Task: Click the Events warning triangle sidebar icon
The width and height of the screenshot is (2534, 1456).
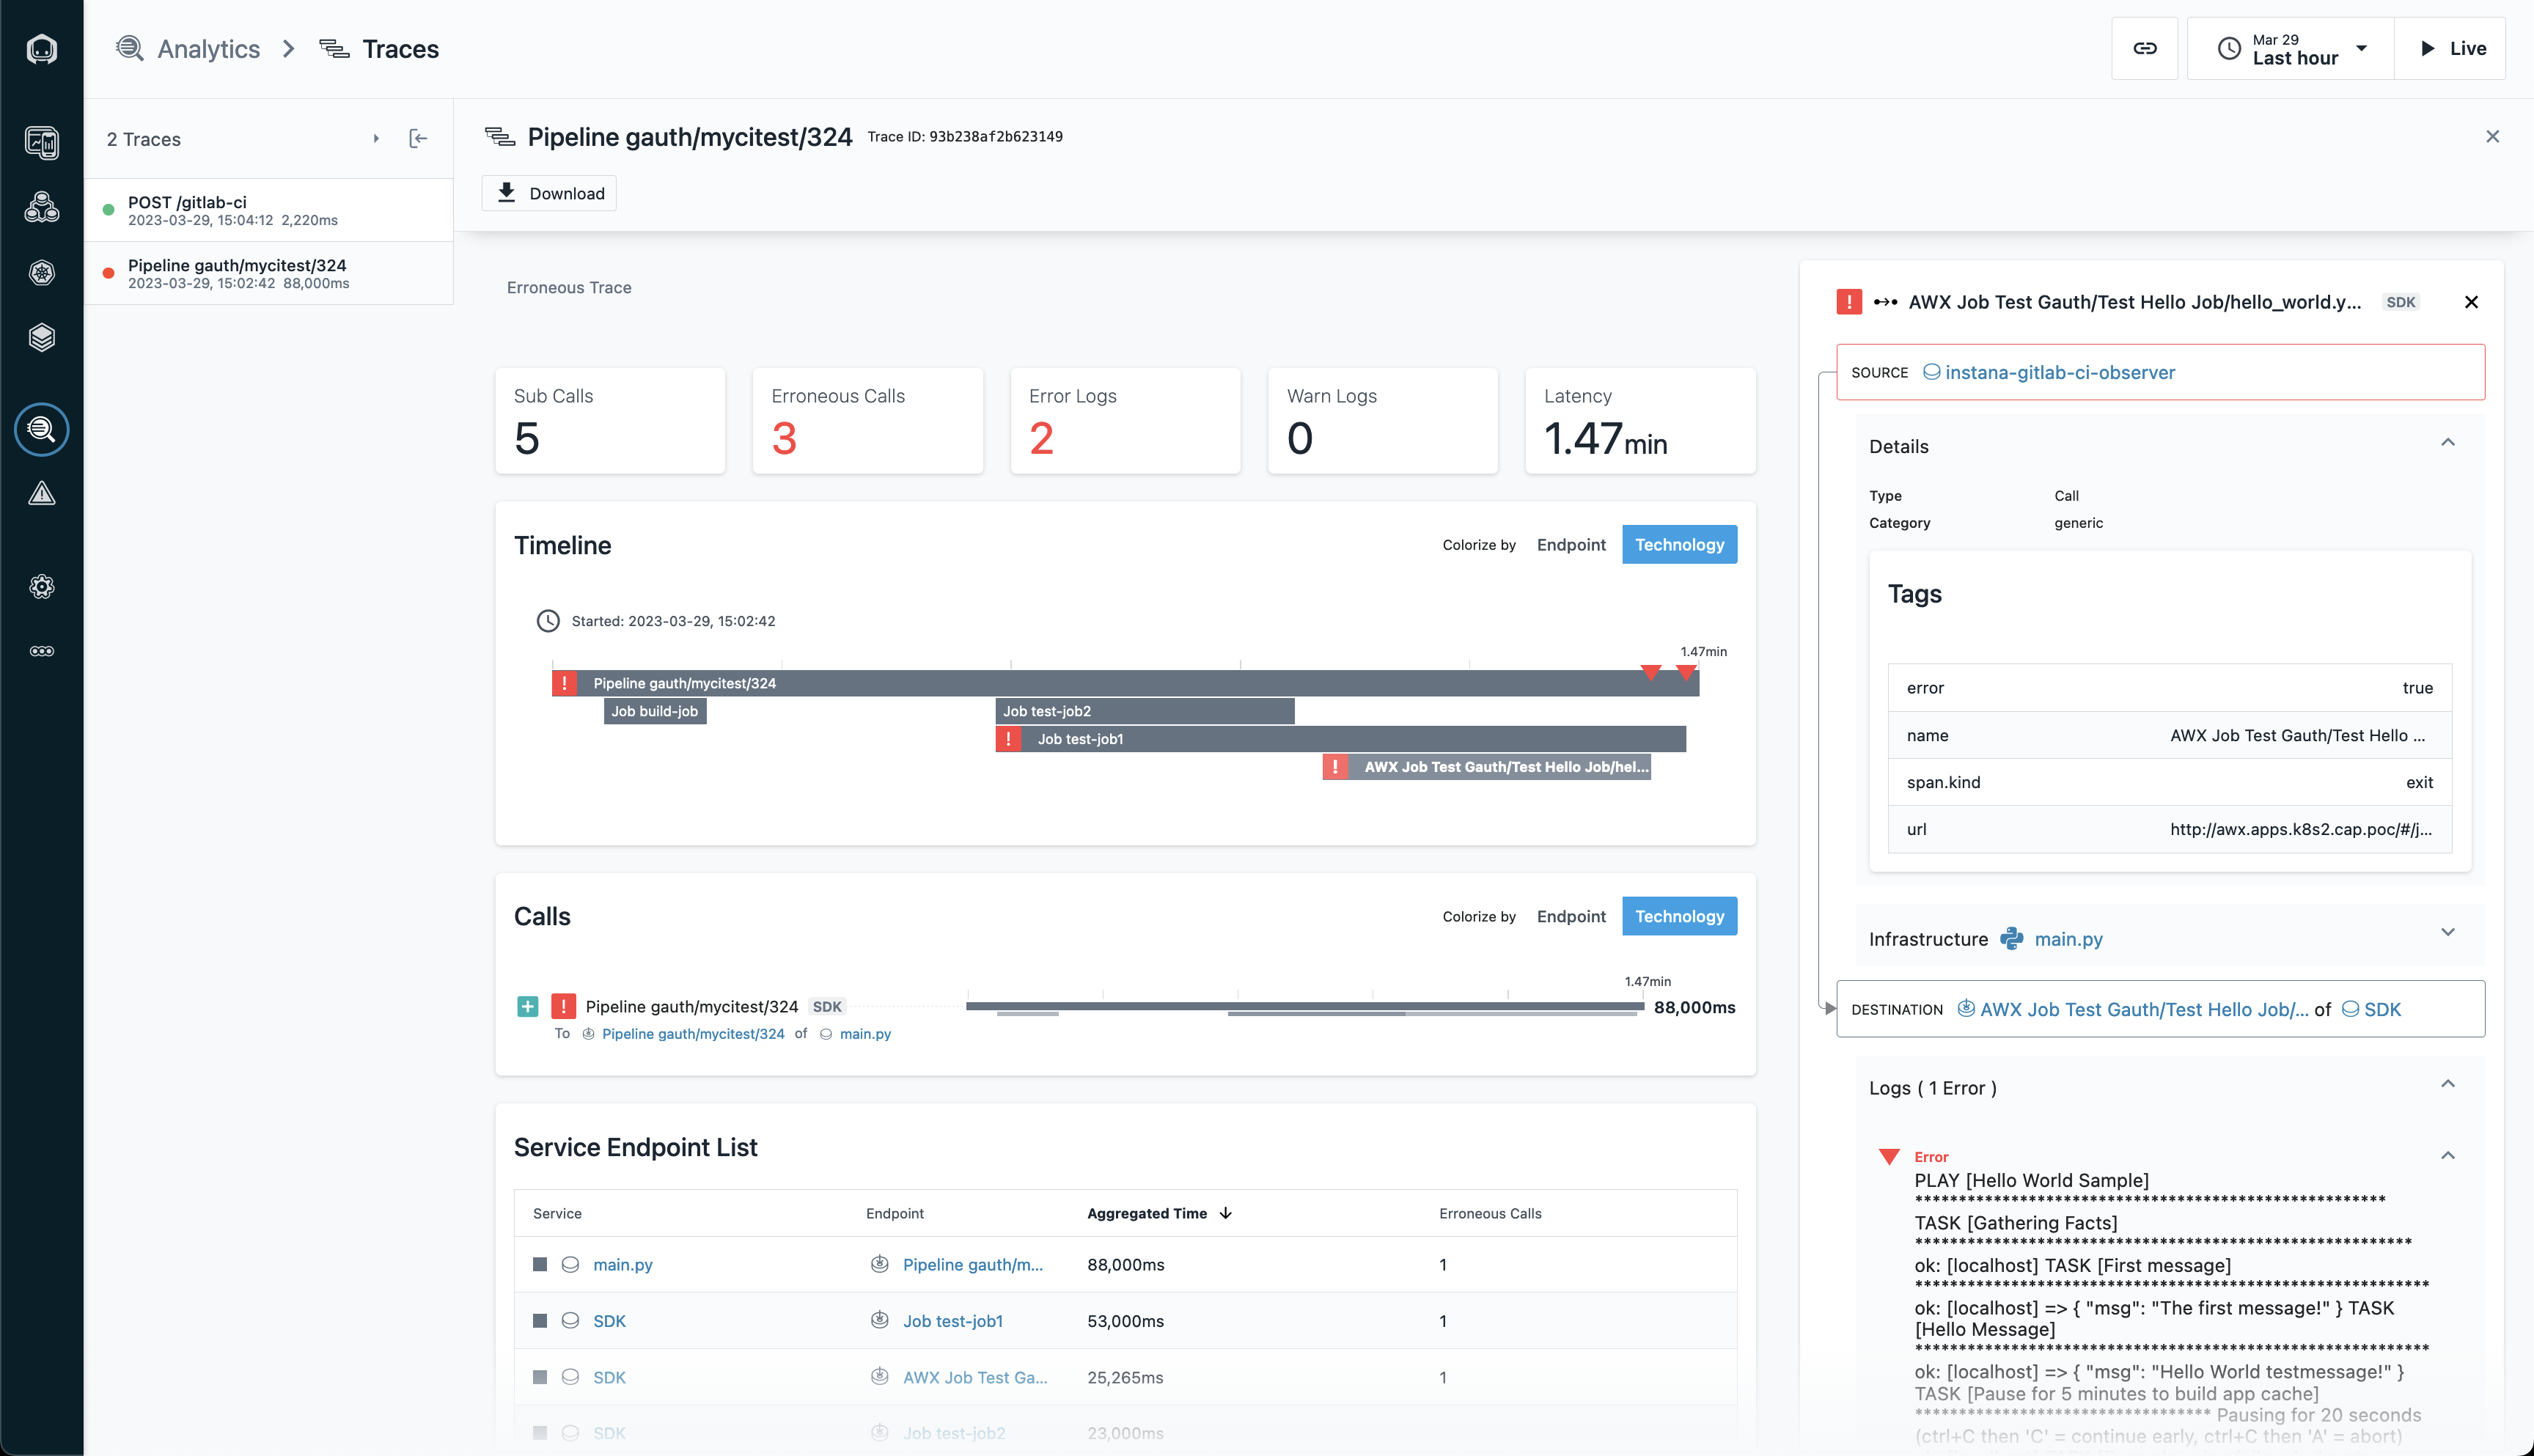Action: point(41,494)
